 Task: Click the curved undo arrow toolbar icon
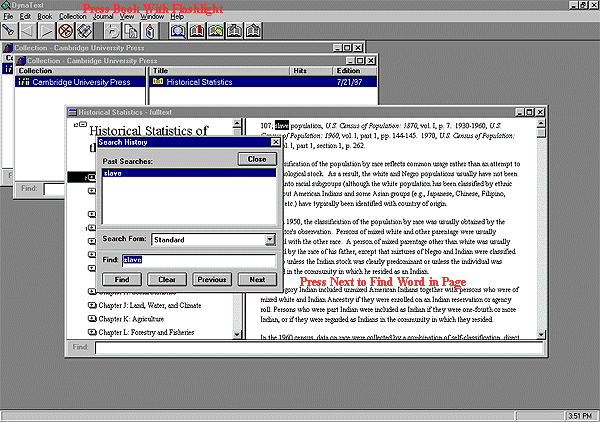(114, 31)
